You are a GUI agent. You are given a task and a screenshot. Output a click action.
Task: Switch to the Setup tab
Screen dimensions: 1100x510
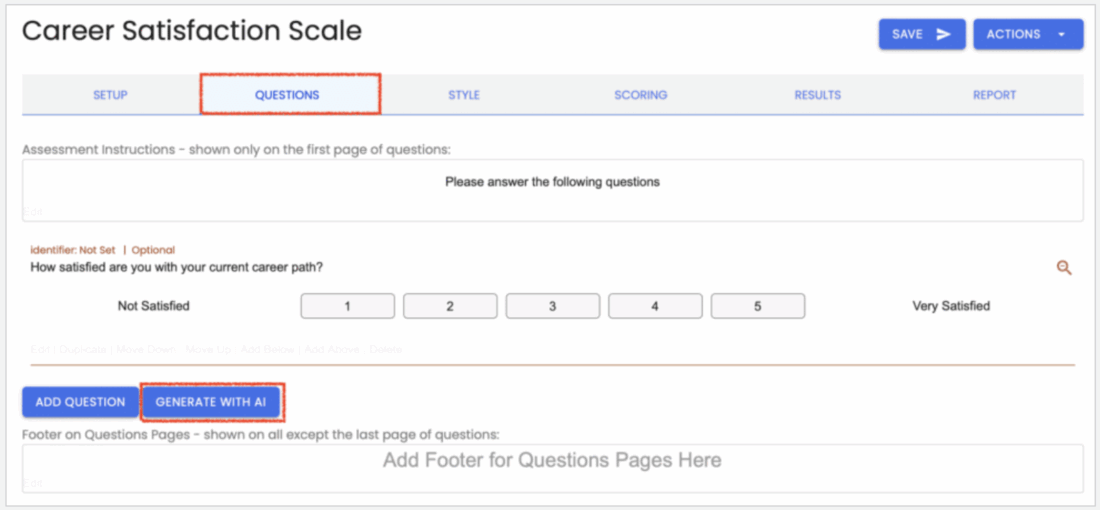coord(110,95)
